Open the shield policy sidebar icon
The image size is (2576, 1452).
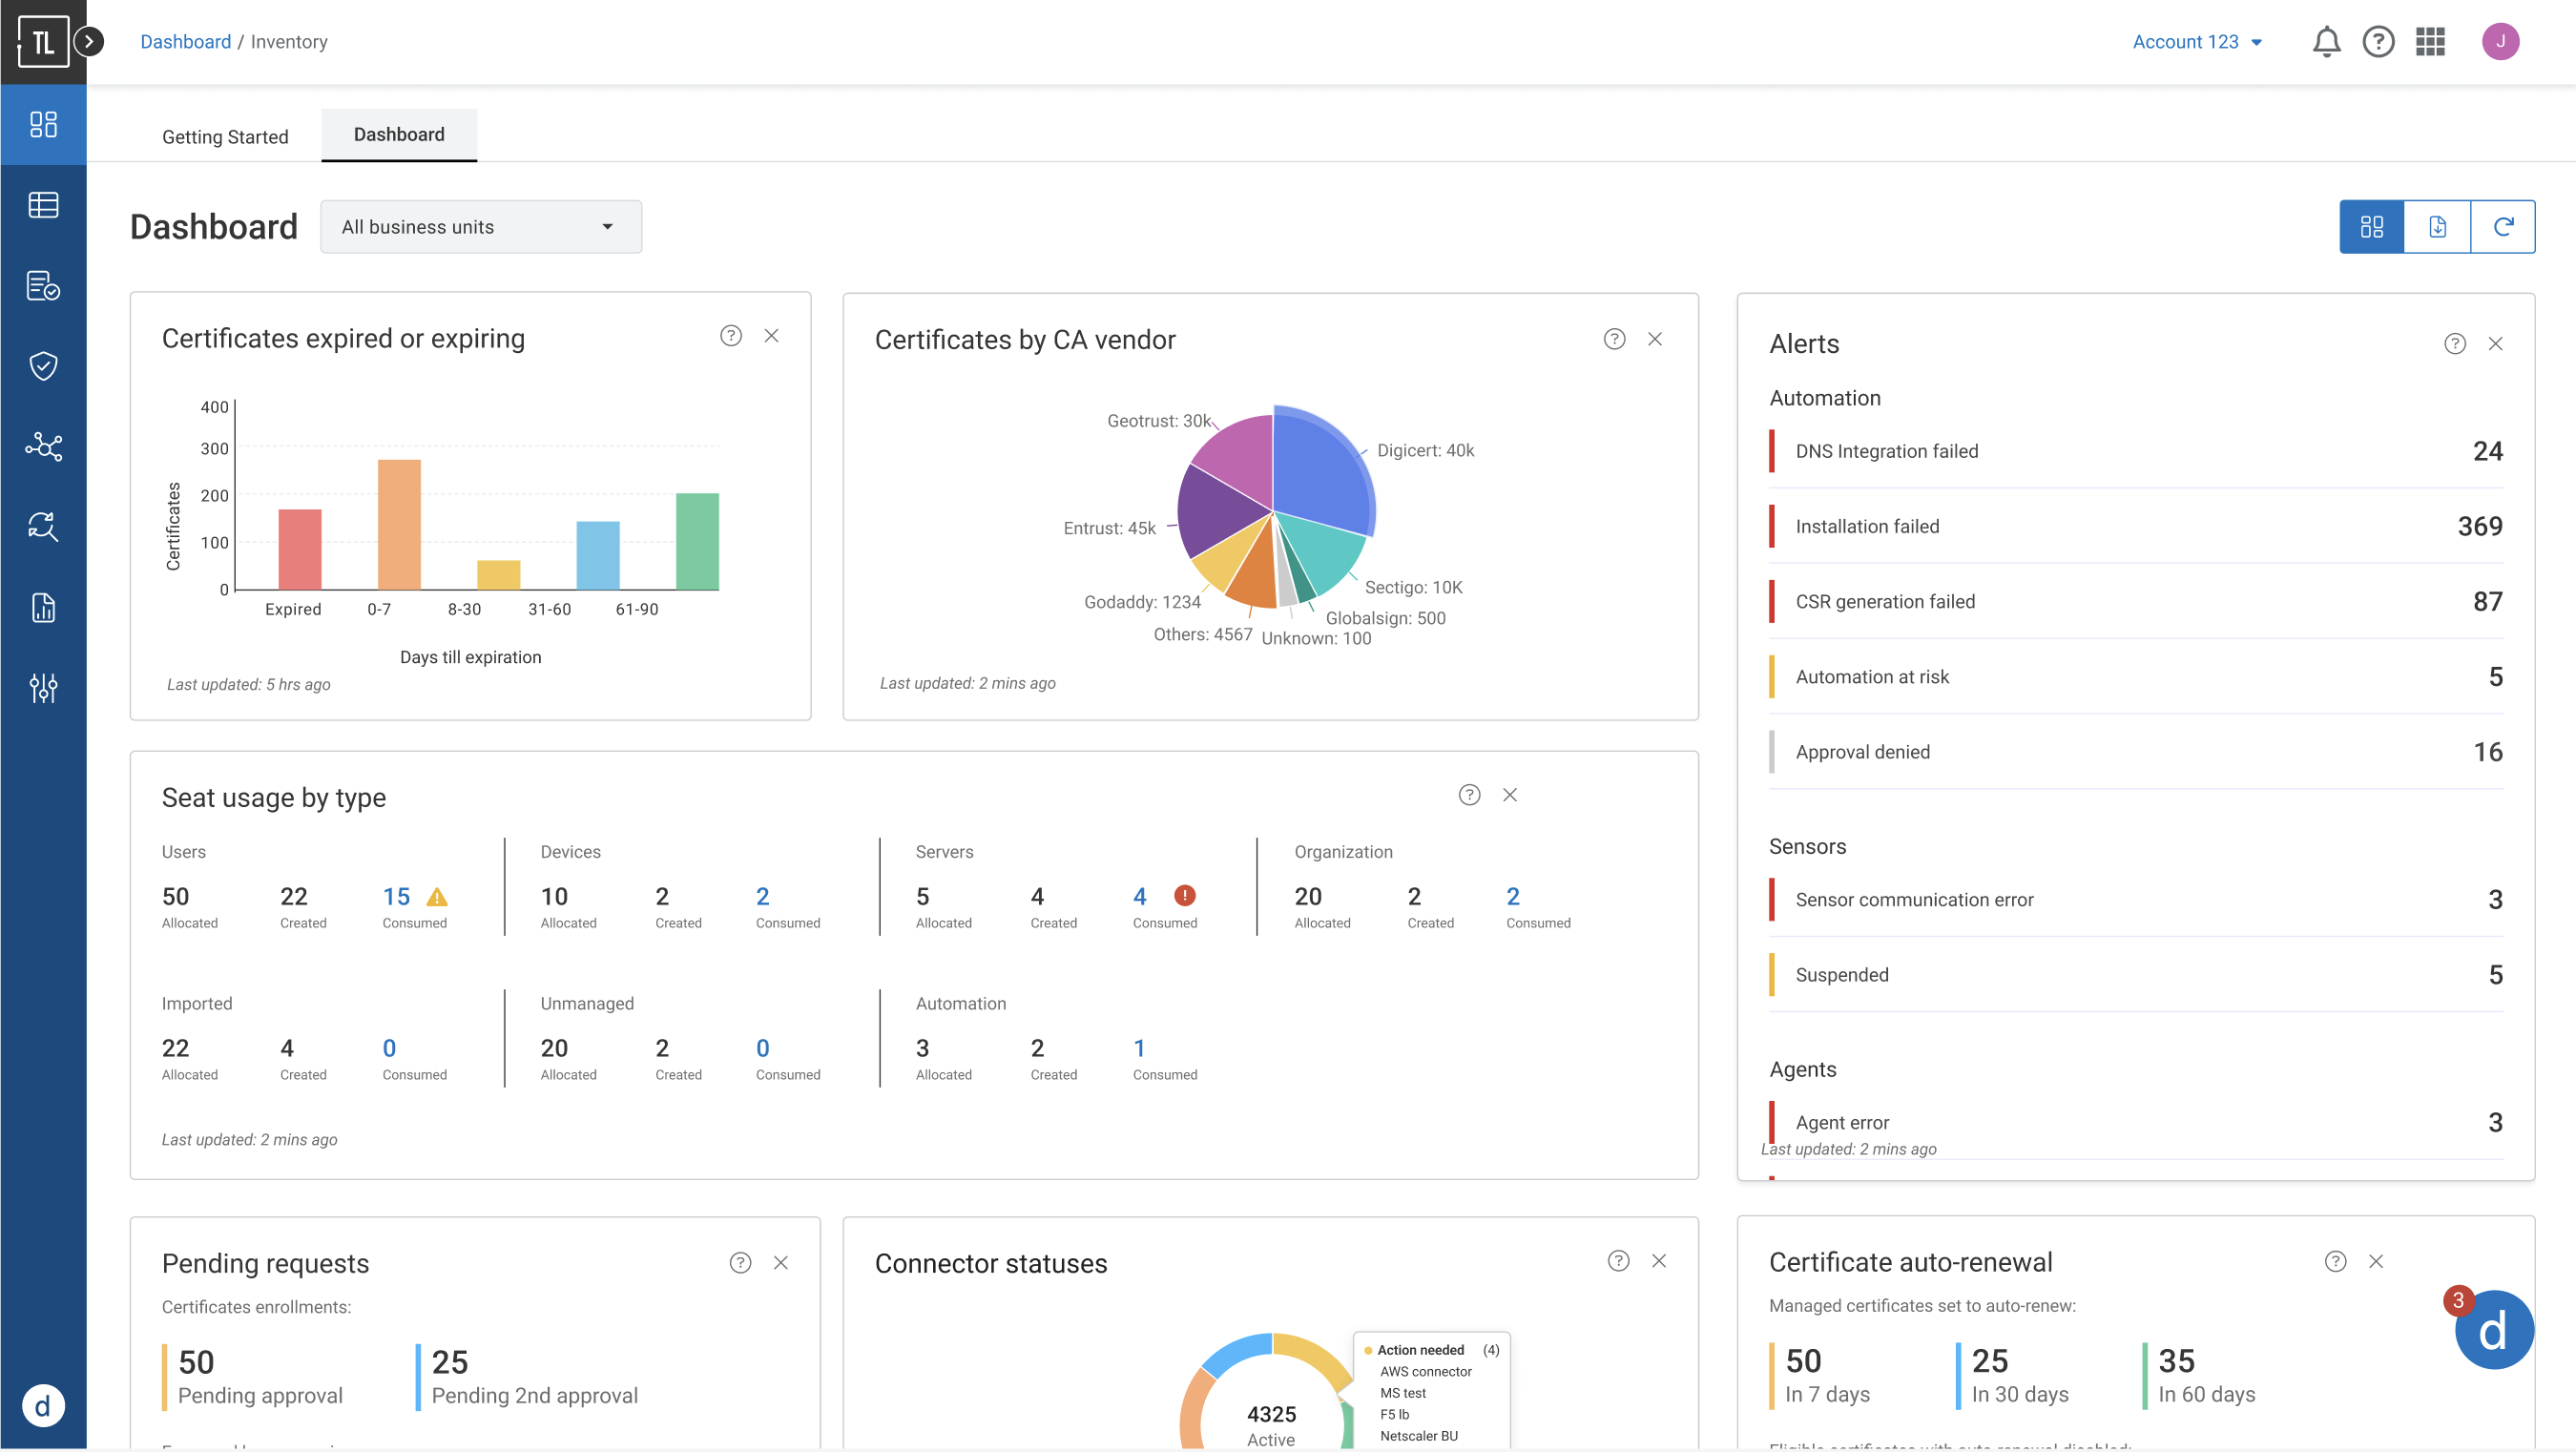[43, 366]
